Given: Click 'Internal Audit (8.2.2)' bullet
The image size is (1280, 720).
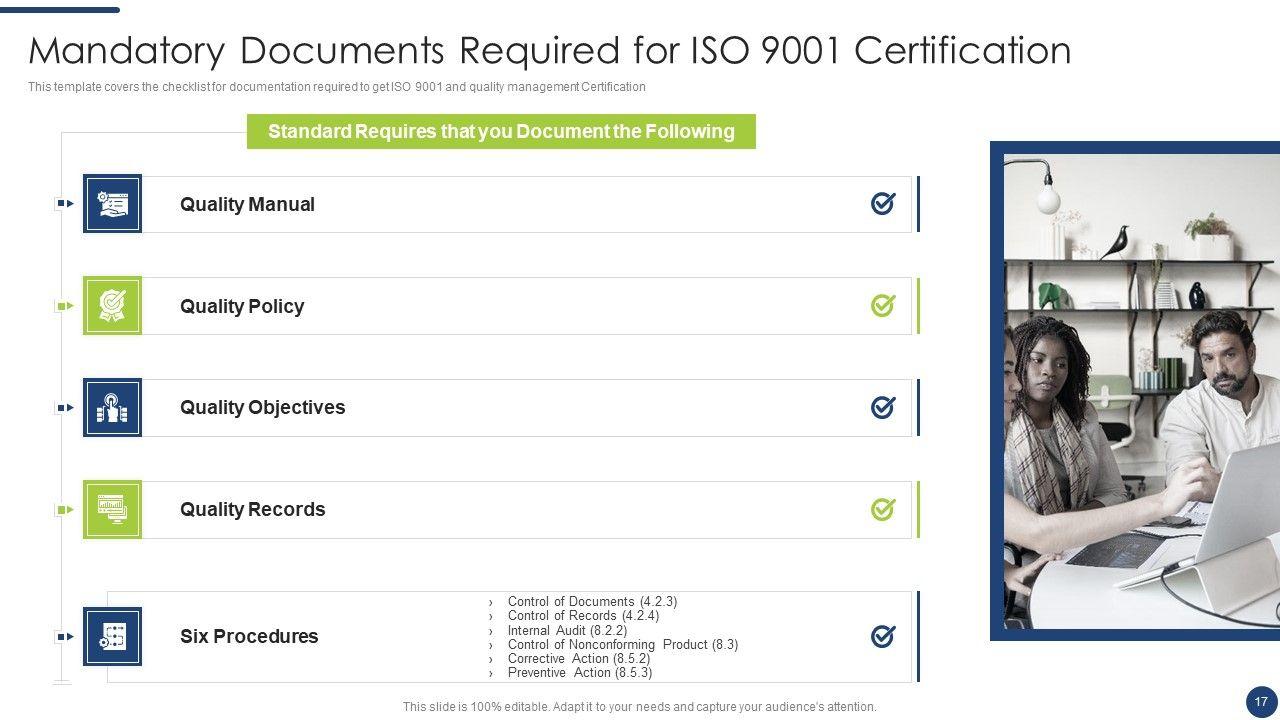Looking at the screenshot, I should click(567, 631).
